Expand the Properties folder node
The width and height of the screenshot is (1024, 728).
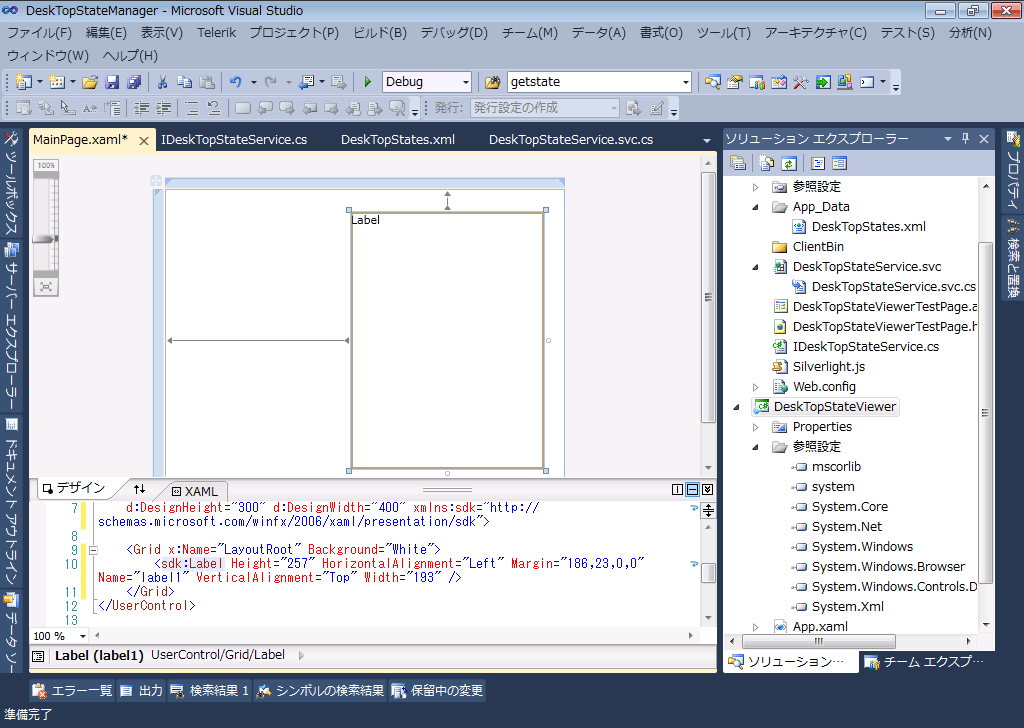(x=756, y=427)
